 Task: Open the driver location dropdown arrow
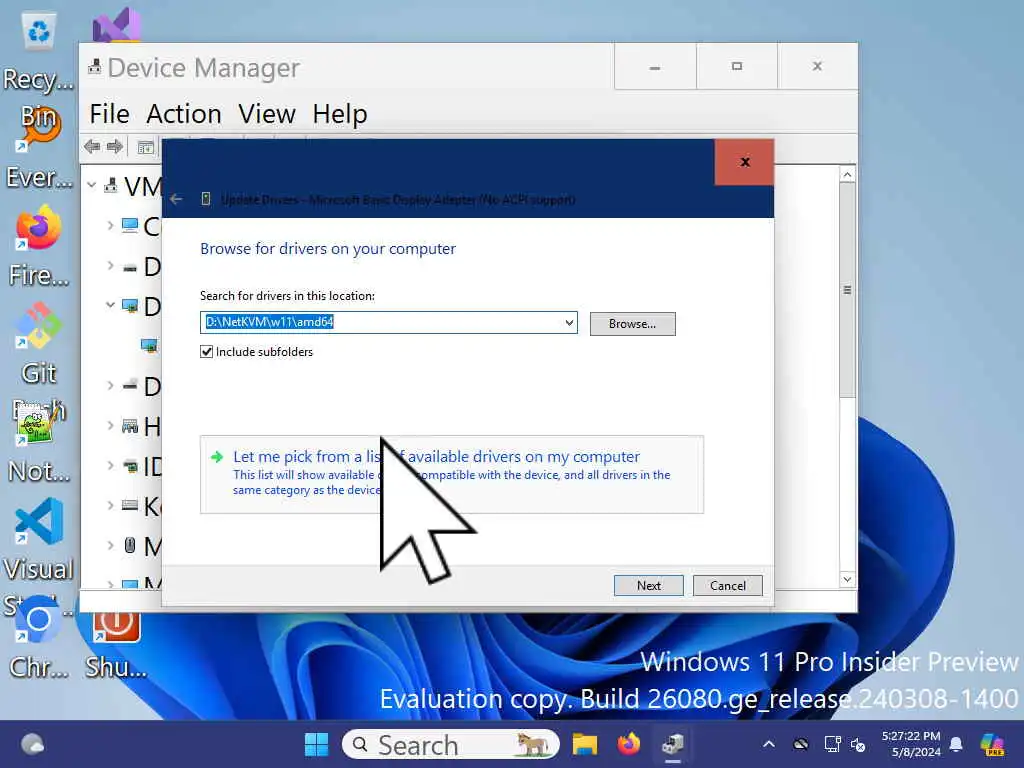point(569,323)
